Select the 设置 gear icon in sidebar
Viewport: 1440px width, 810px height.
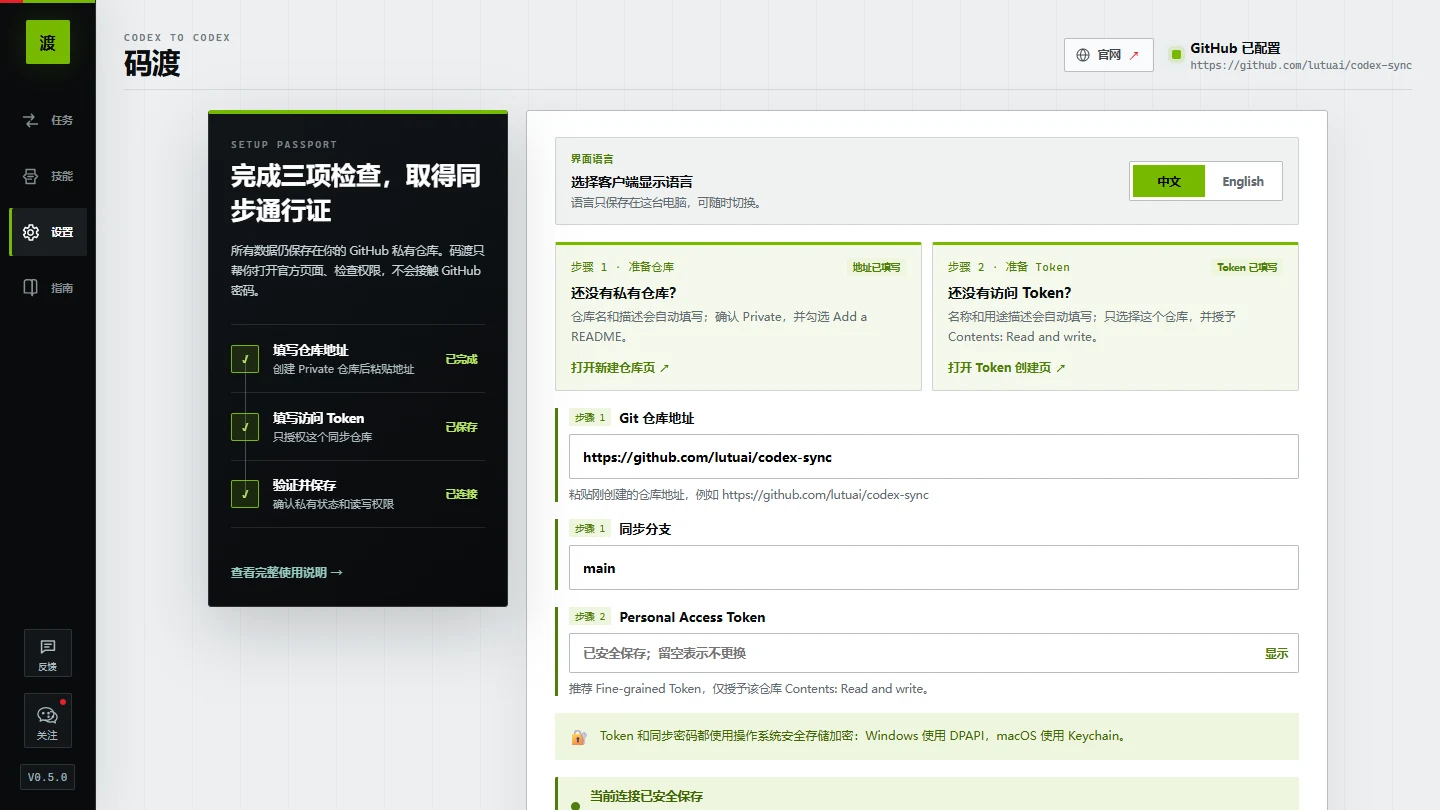31,232
